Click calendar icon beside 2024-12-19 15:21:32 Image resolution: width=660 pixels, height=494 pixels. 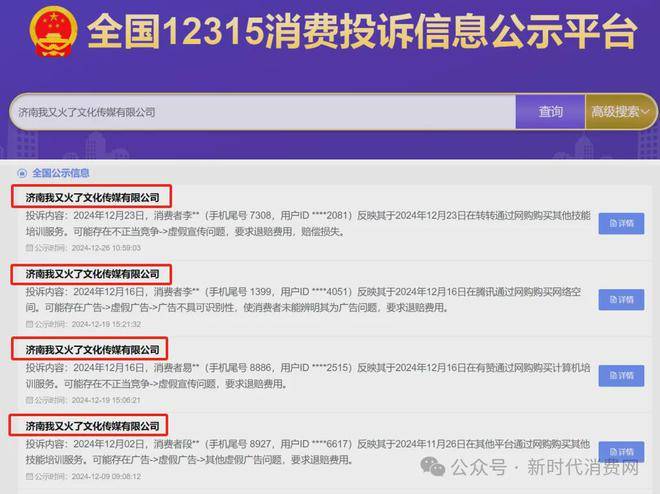click(x=30, y=324)
